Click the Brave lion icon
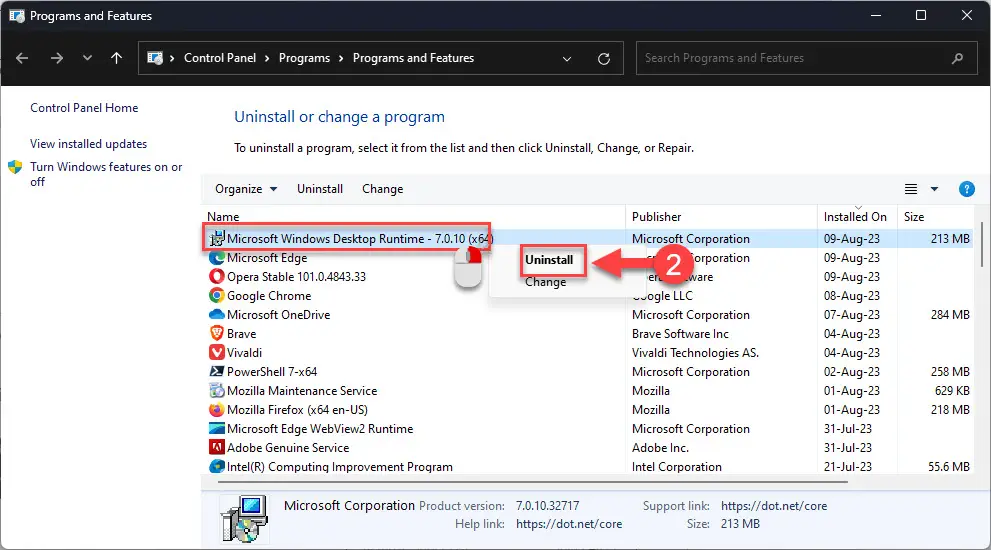991x550 pixels. tap(217, 334)
